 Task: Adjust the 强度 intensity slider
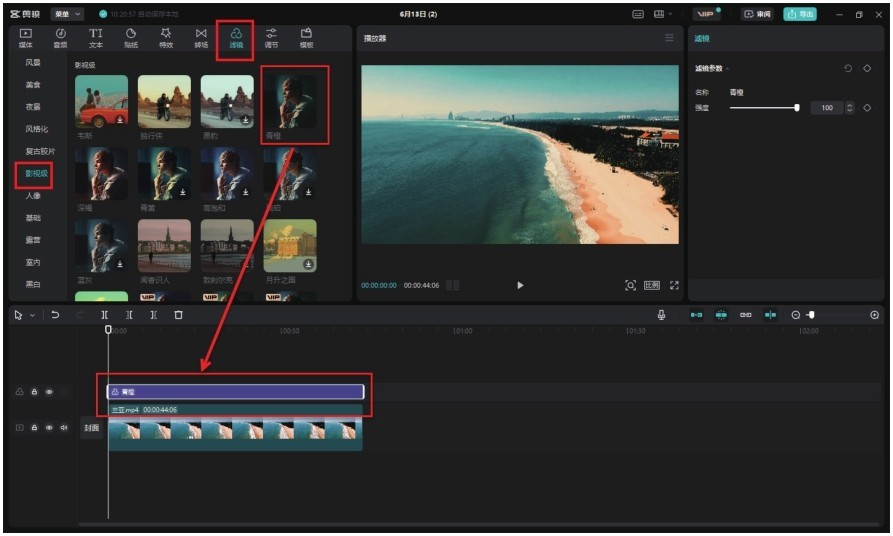click(765, 108)
